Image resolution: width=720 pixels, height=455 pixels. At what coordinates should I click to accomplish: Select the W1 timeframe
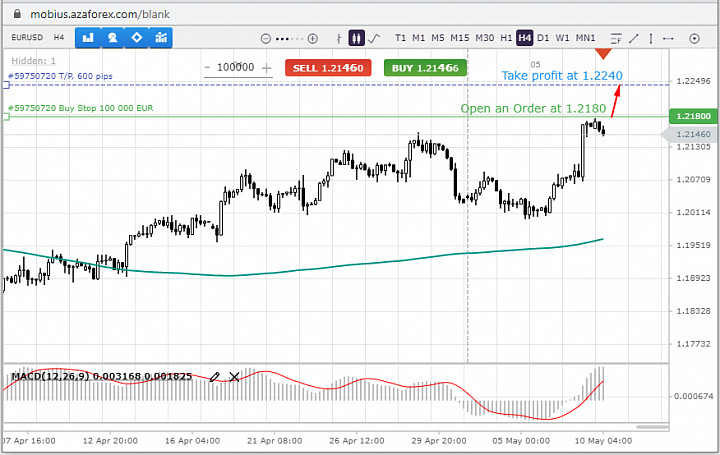562,38
